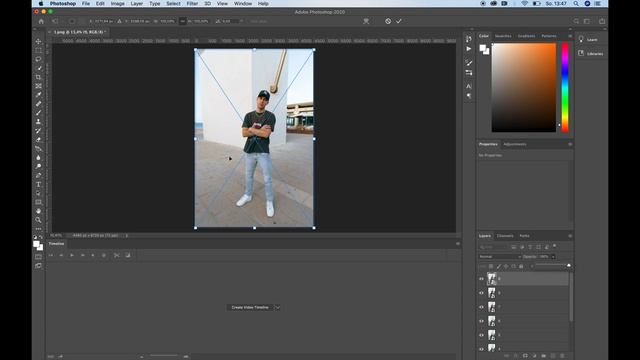Screen dimensions: 640x360
Task: Select the Rectangle shape tool
Action: pos(38,202)
